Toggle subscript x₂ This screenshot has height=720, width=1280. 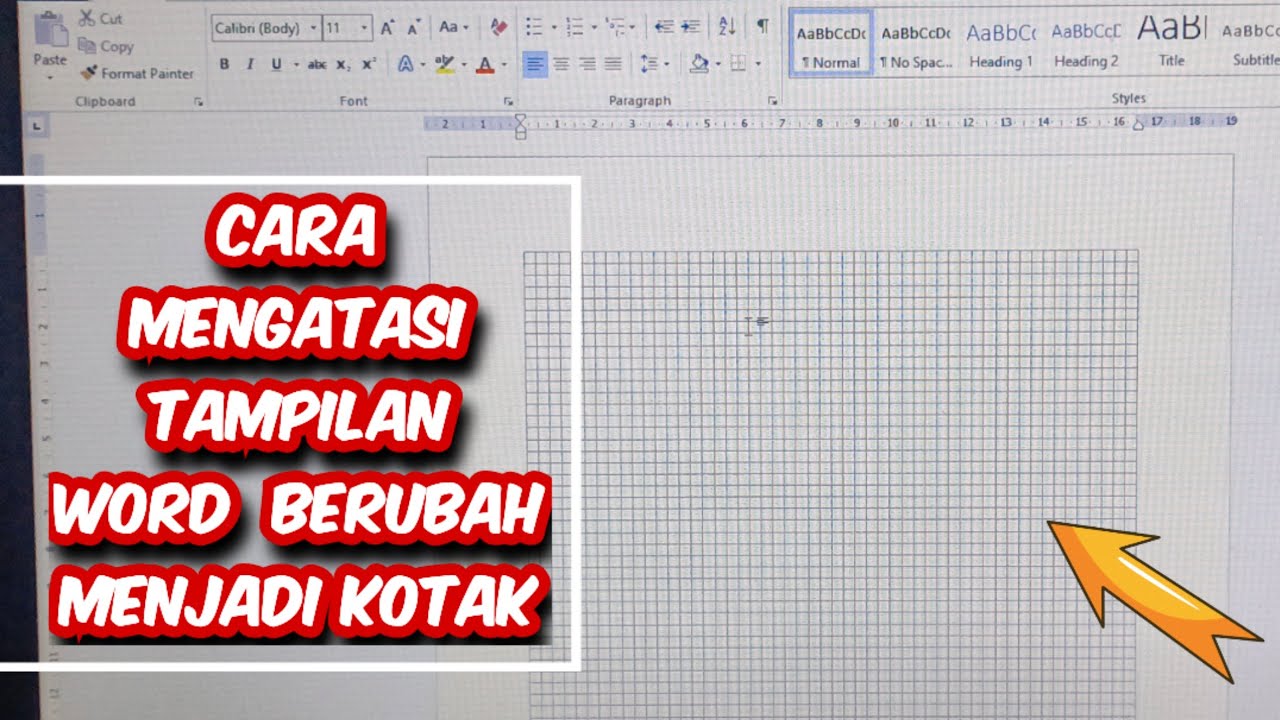pyautogui.click(x=343, y=64)
